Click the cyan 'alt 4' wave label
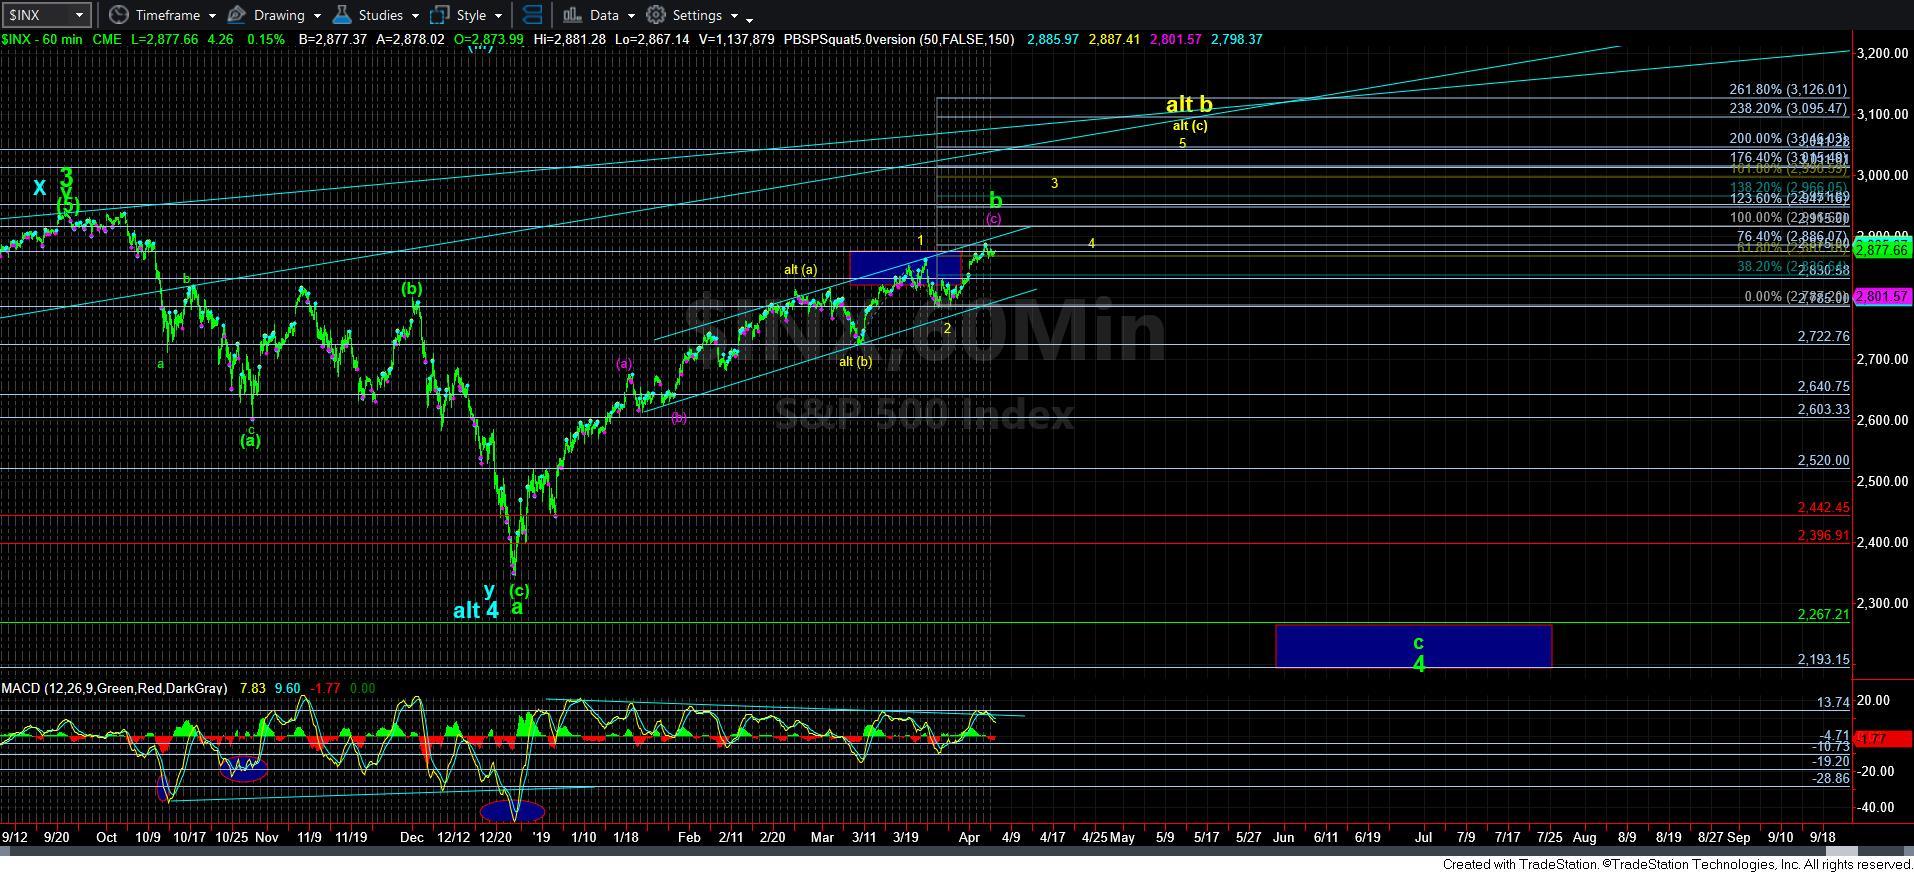Screen dimensions: 1914x872 pos(476,610)
